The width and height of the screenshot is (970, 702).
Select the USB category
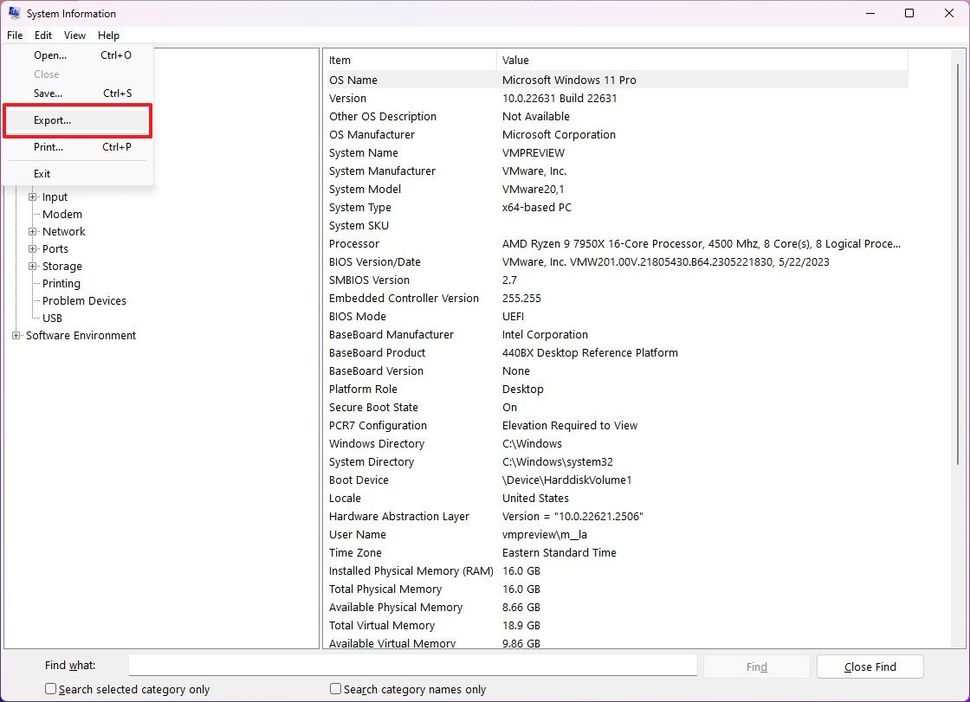52,318
